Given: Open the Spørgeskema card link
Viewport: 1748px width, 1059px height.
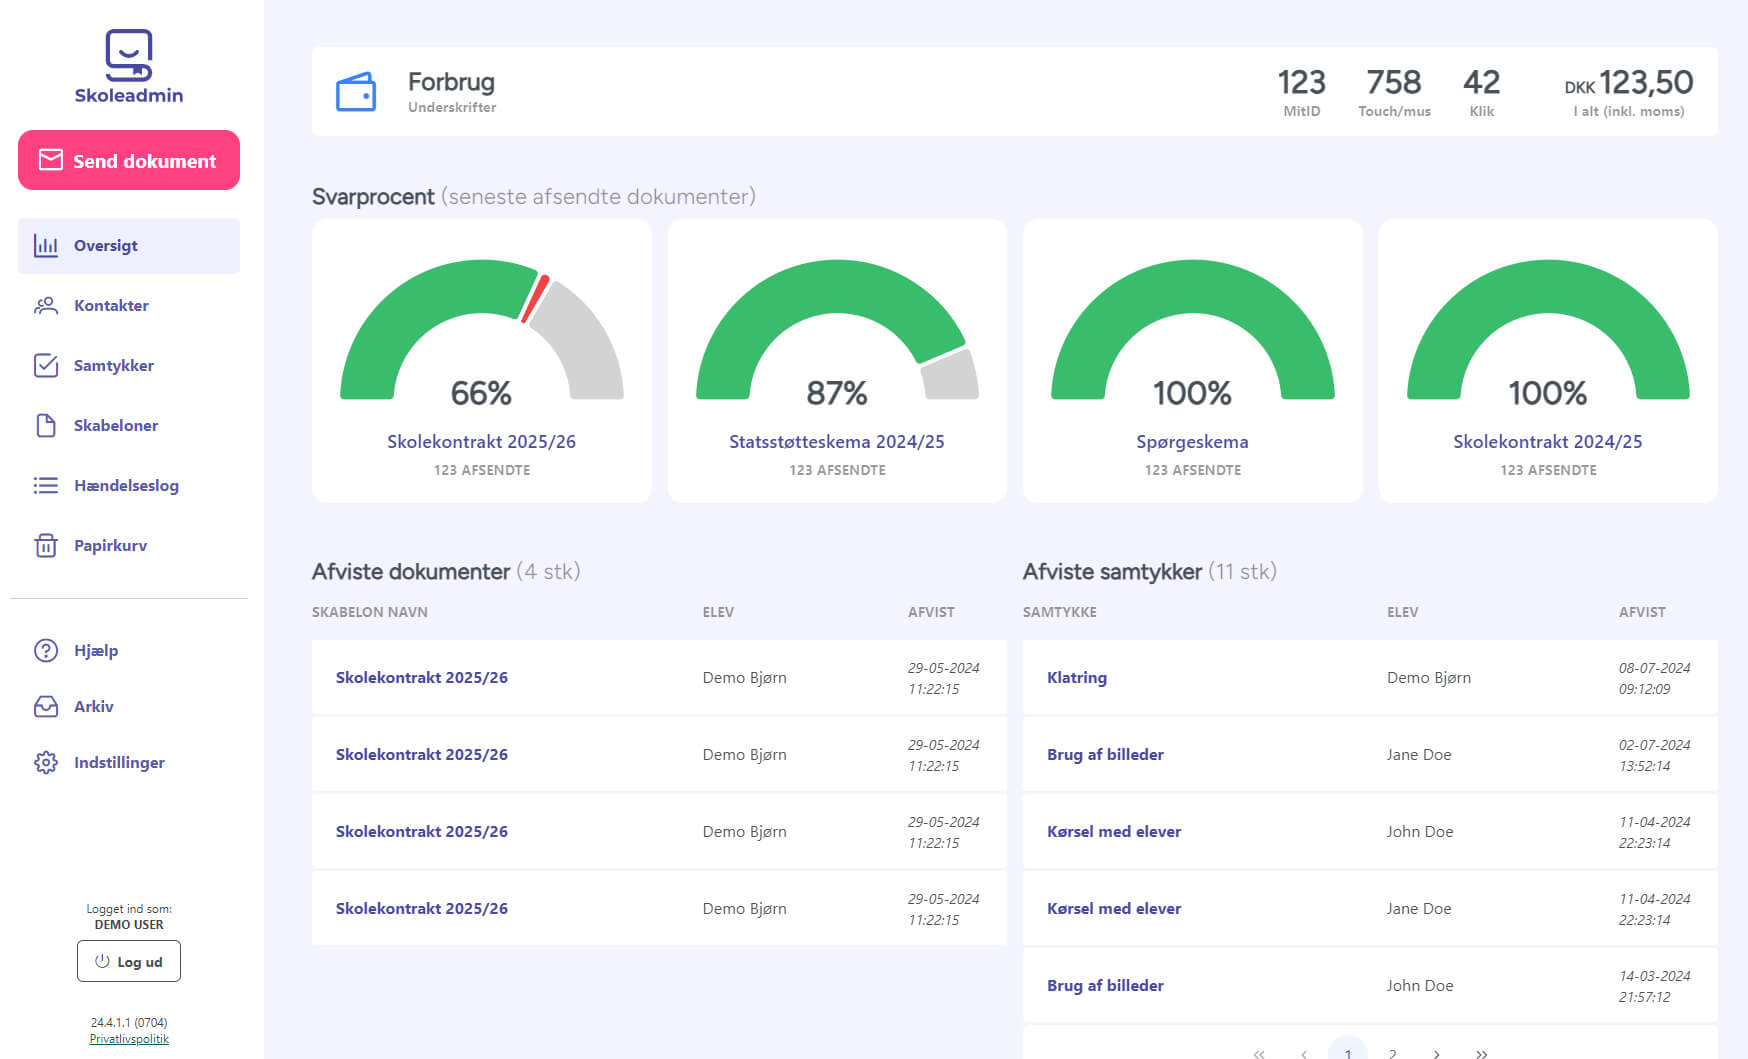Looking at the screenshot, I should tap(1192, 442).
